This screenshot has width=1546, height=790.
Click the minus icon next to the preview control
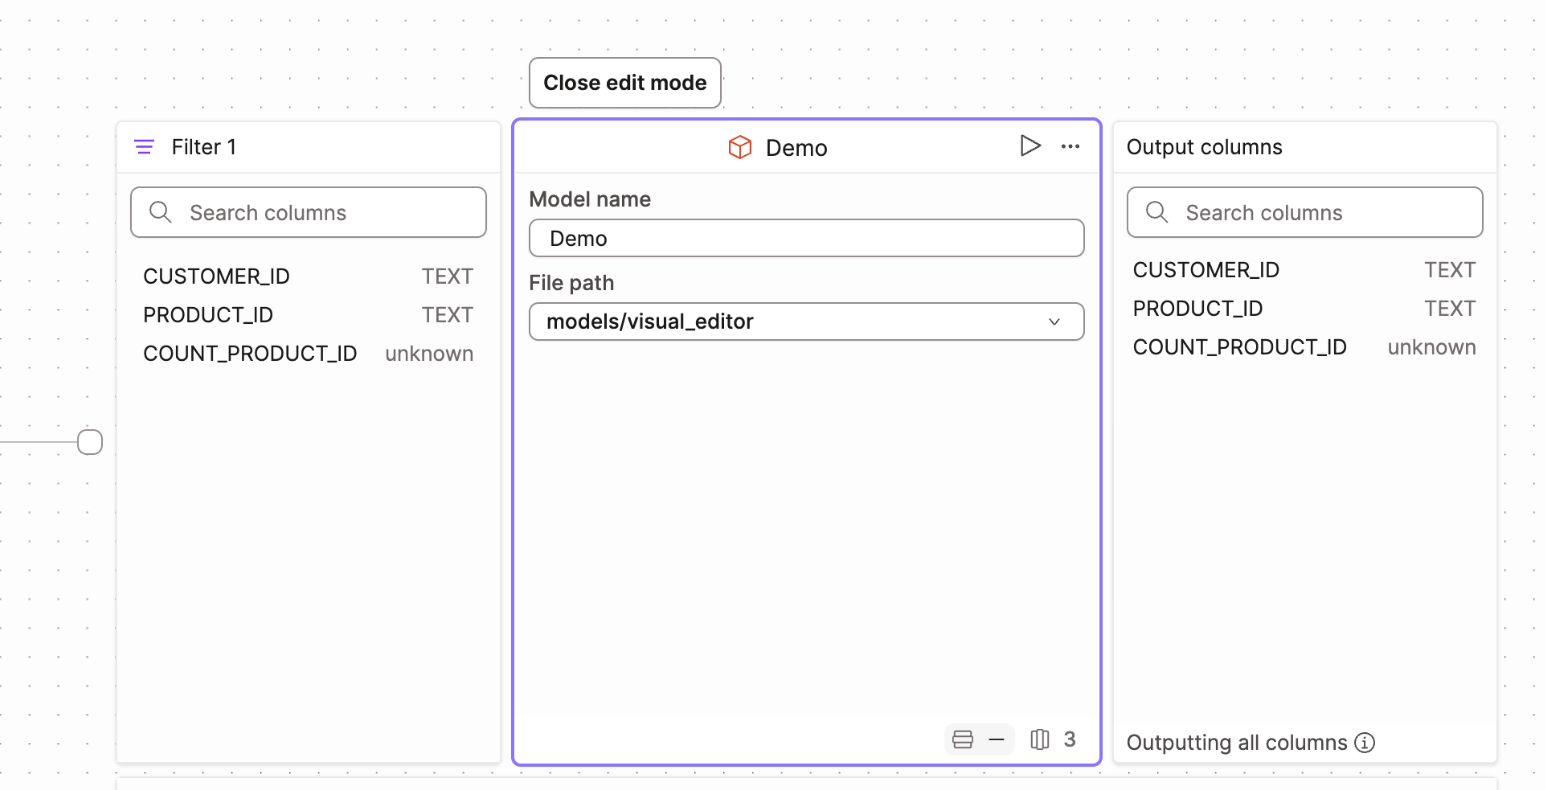click(x=996, y=739)
